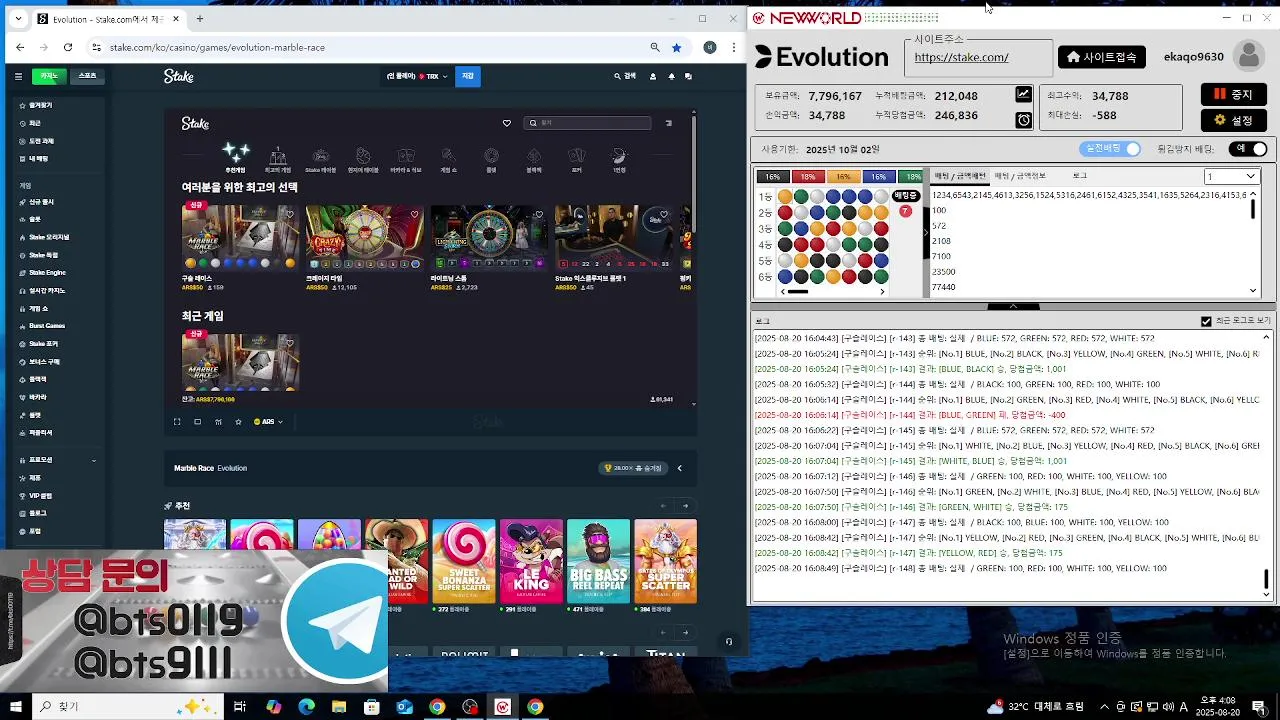Click the 설정 settings button
This screenshot has width=1280, height=720.
pos(1233,120)
